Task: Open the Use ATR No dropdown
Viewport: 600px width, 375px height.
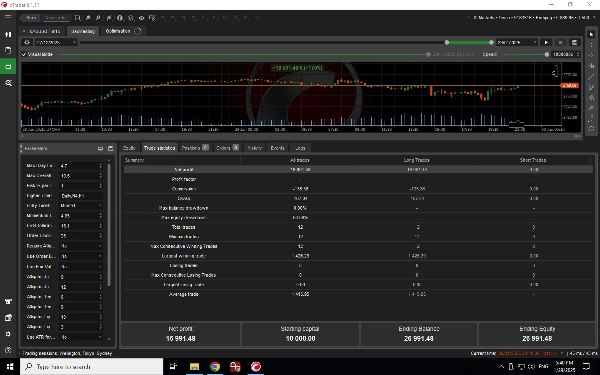Action: 81,337
